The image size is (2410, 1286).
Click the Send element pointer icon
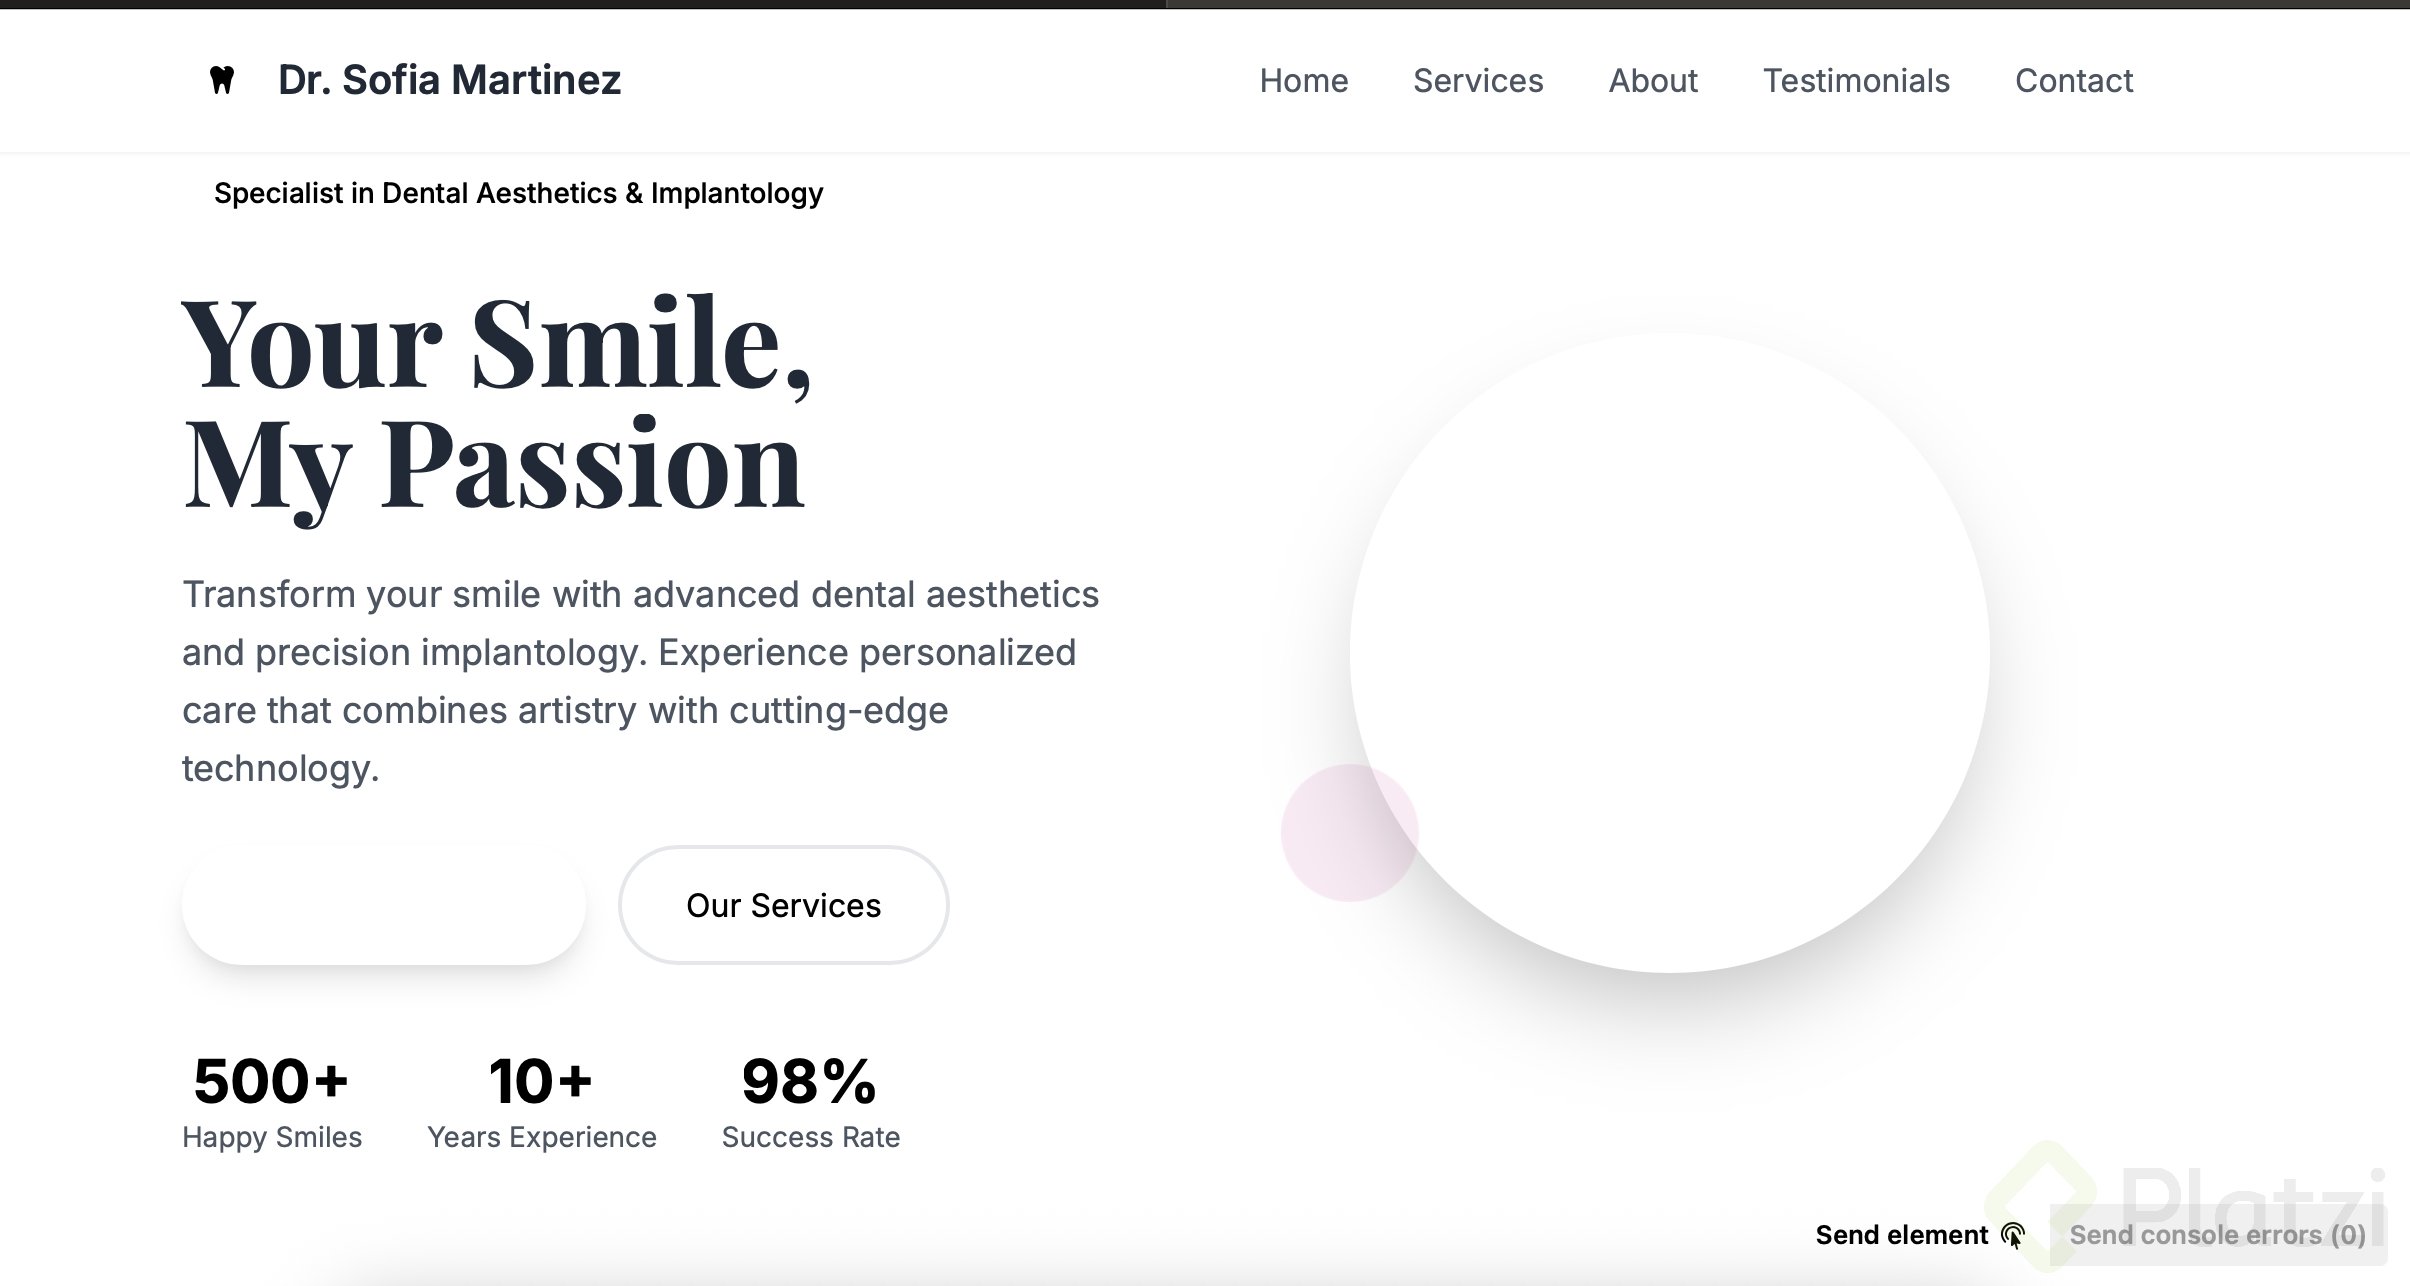tap(2013, 1236)
